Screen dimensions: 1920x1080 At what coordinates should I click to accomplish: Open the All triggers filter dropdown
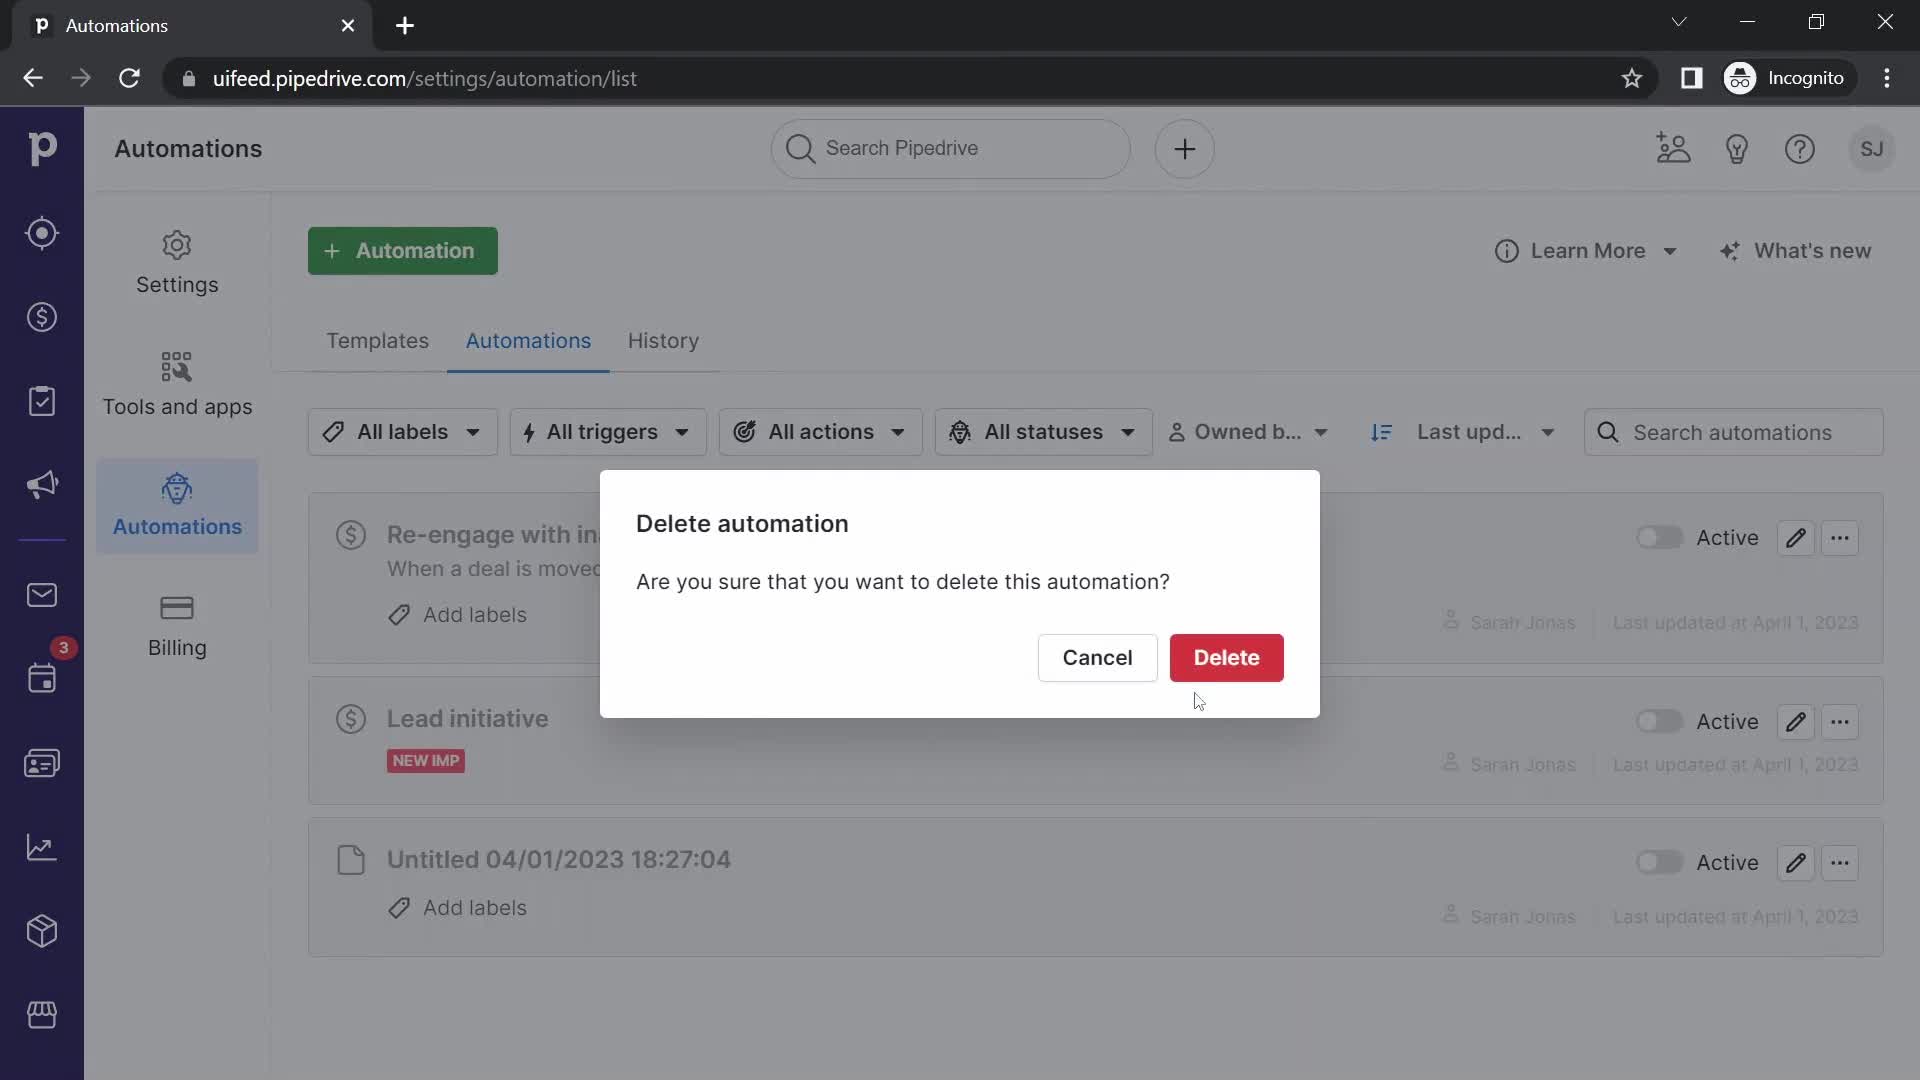tap(608, 432)
